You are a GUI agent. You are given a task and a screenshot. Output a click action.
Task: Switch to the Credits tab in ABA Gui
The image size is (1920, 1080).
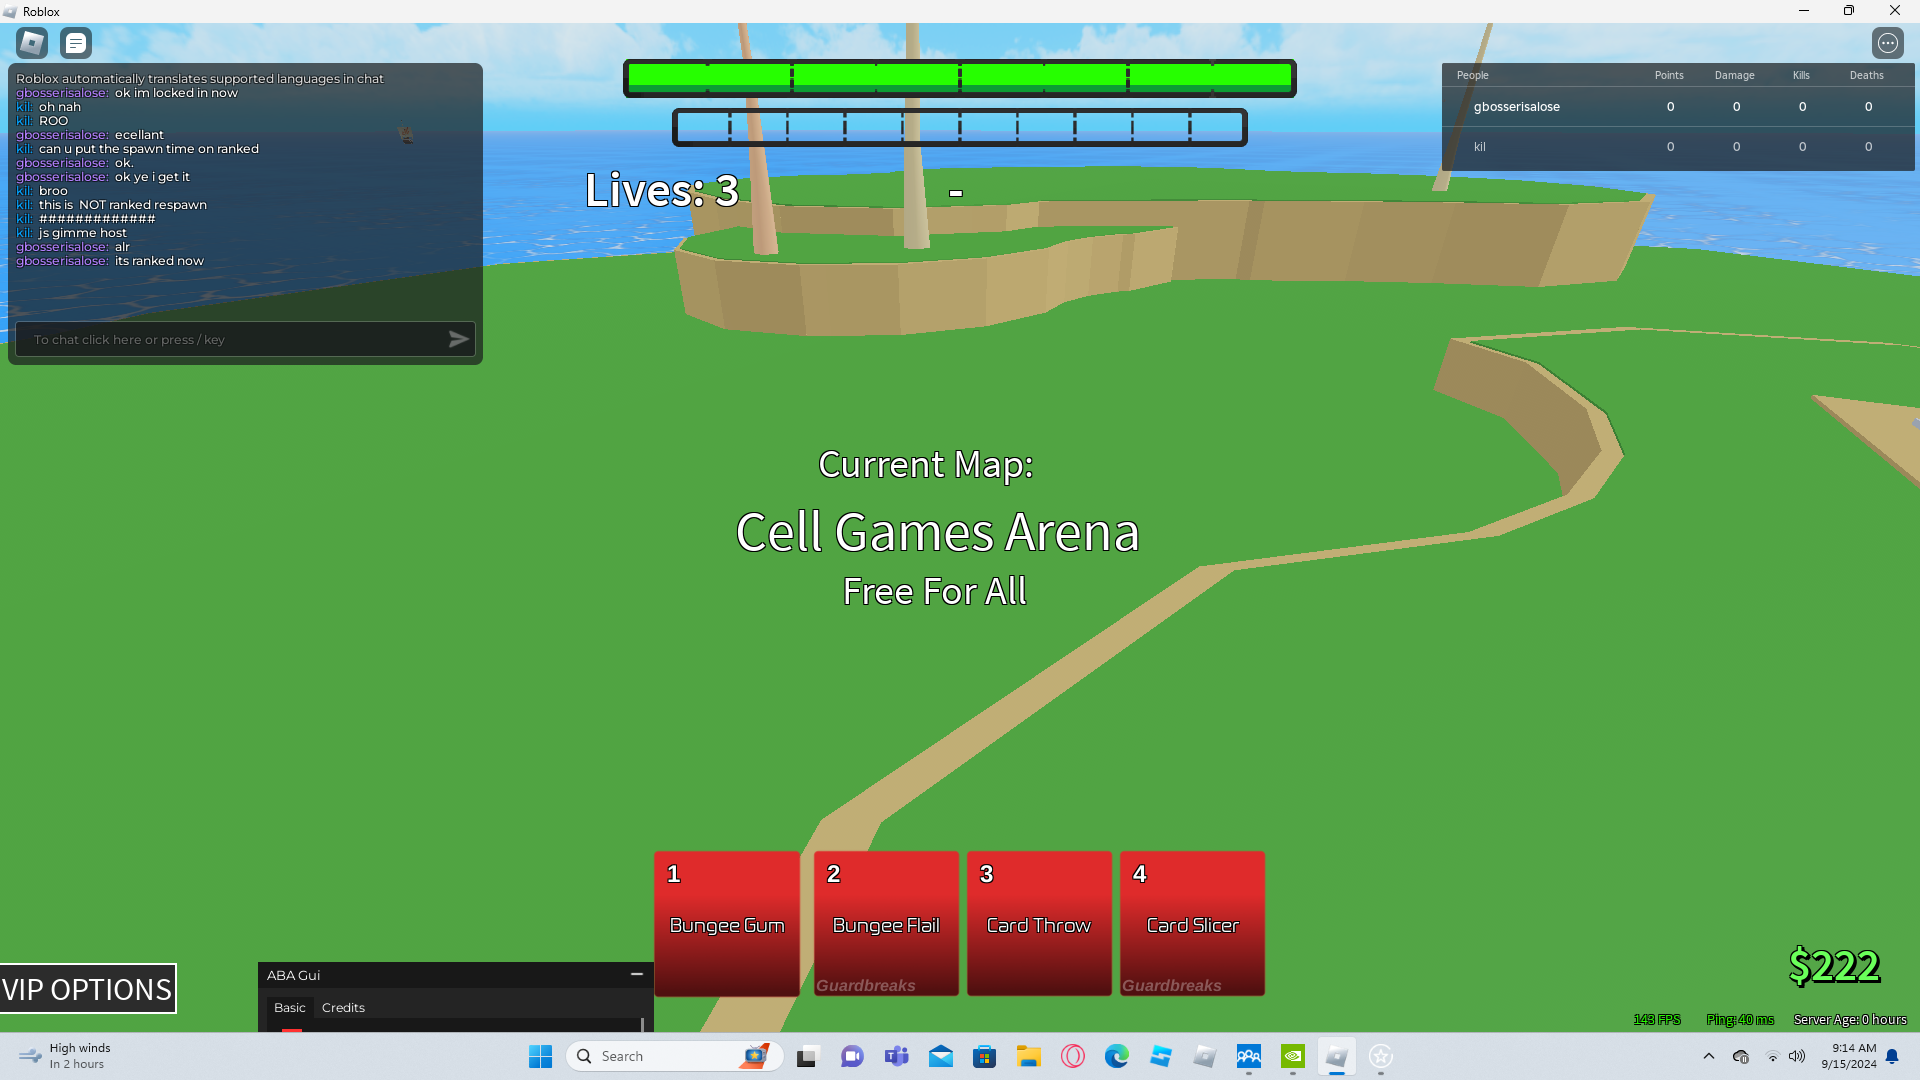click(343, 1007)
